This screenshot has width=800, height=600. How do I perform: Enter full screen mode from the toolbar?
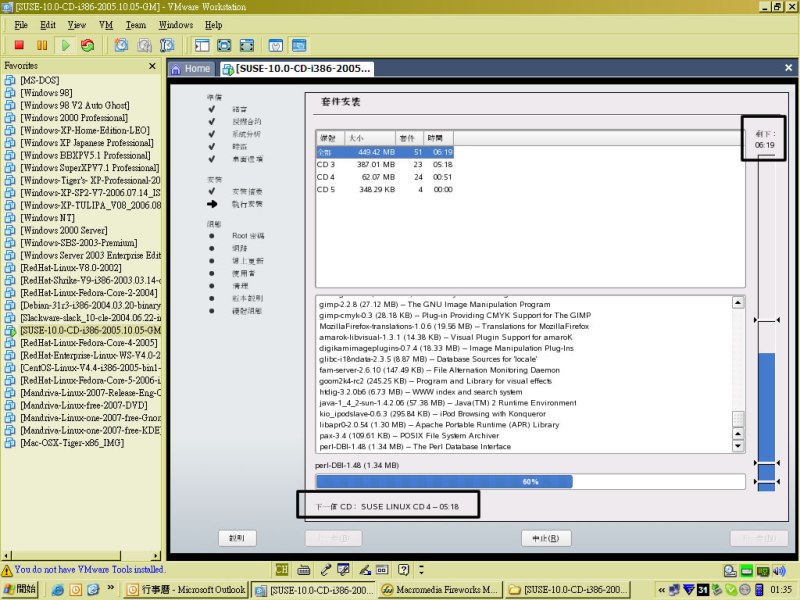tap(224, 45)
